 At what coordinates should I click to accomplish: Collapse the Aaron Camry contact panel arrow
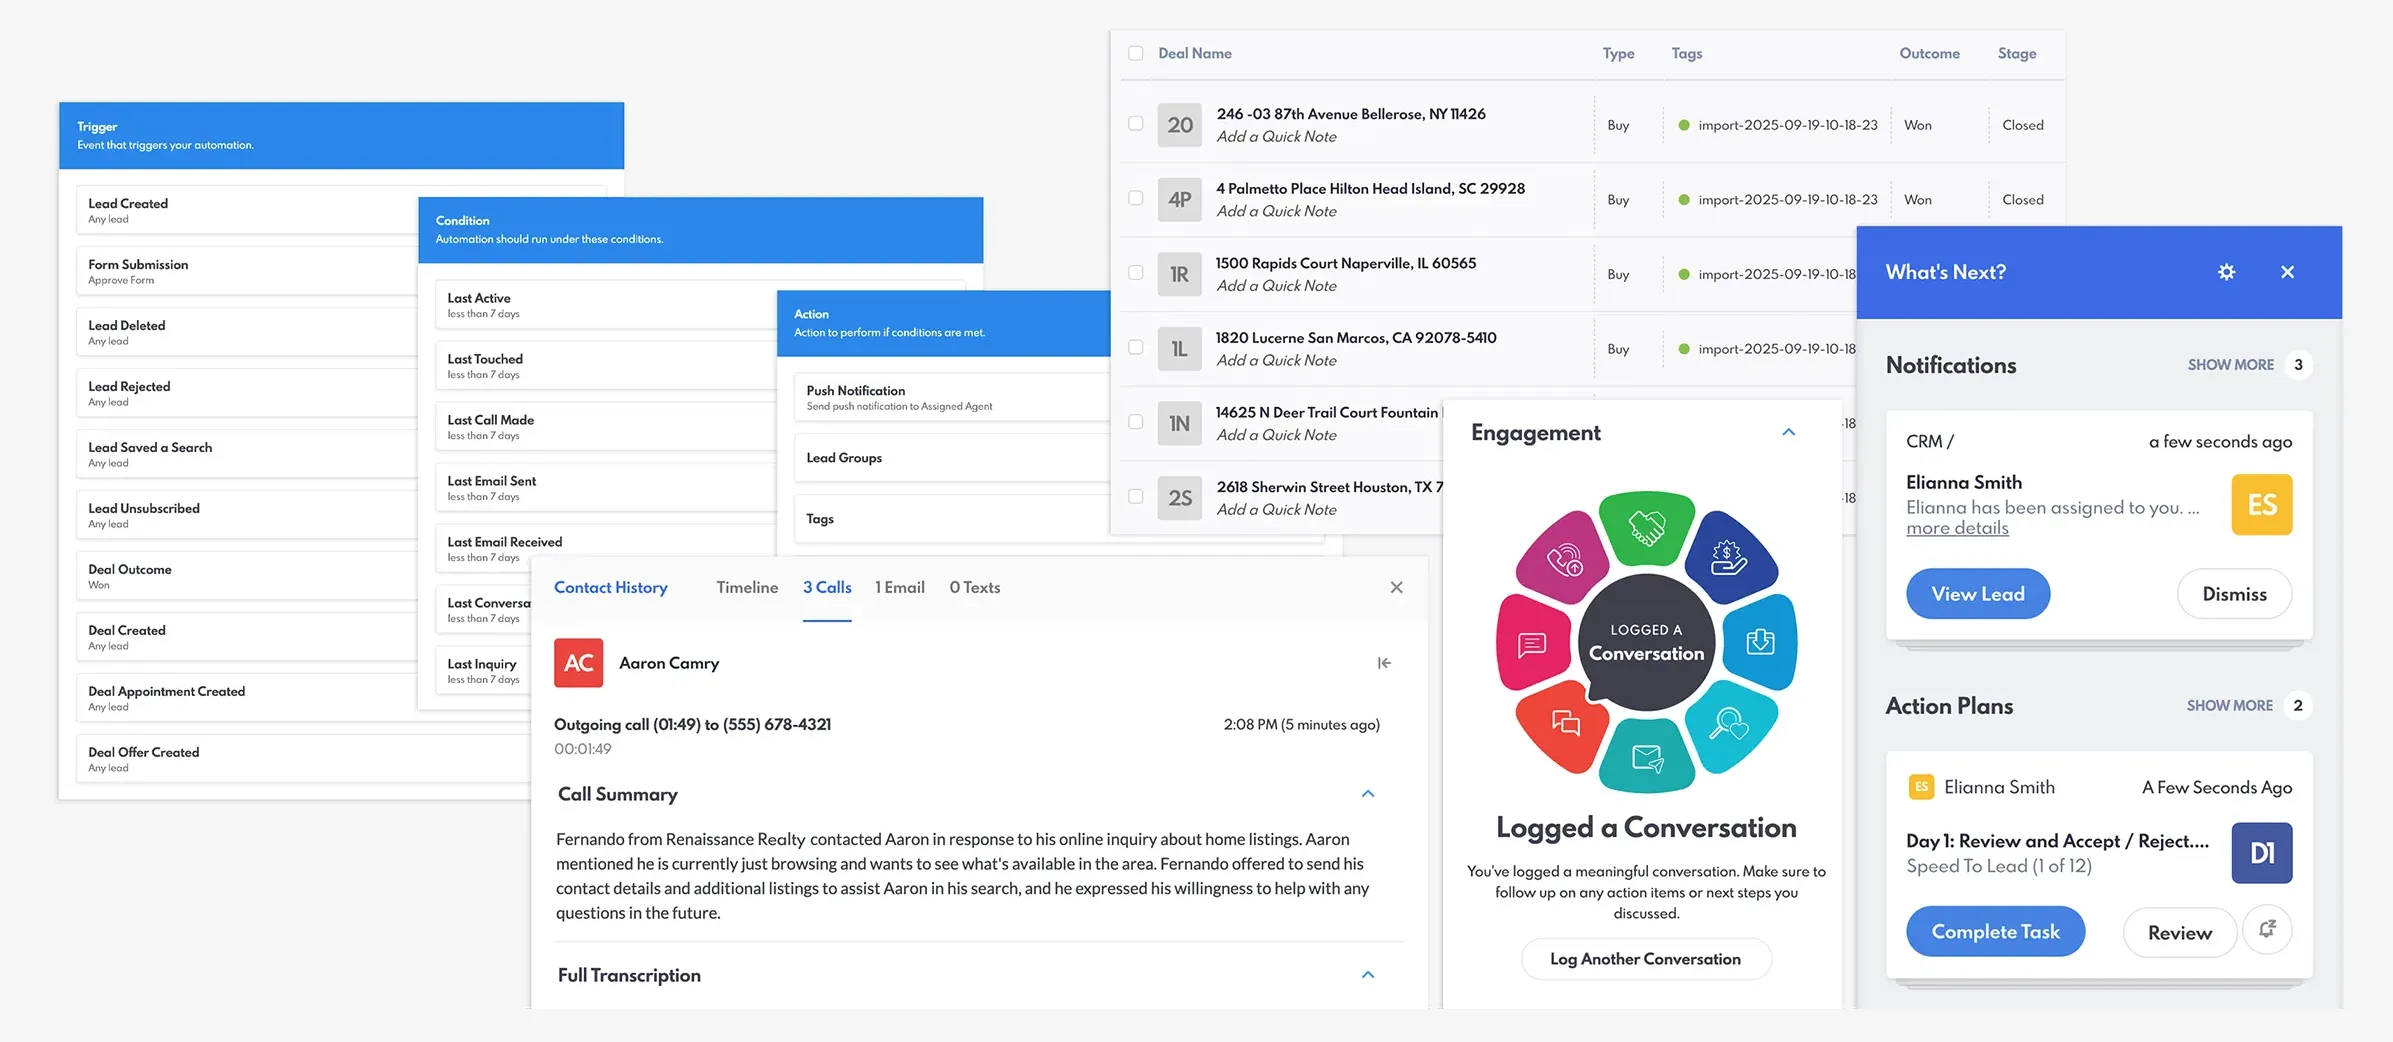click(x=1384, y=663)
